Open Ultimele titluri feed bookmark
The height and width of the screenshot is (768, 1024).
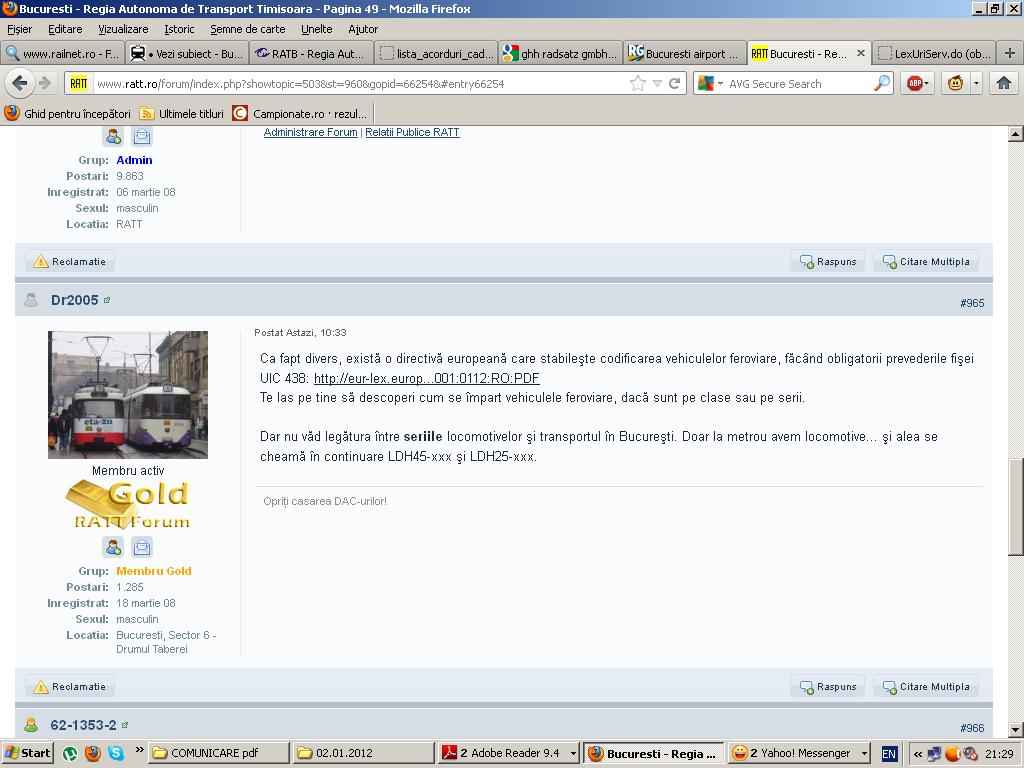(x=182, y=114)
